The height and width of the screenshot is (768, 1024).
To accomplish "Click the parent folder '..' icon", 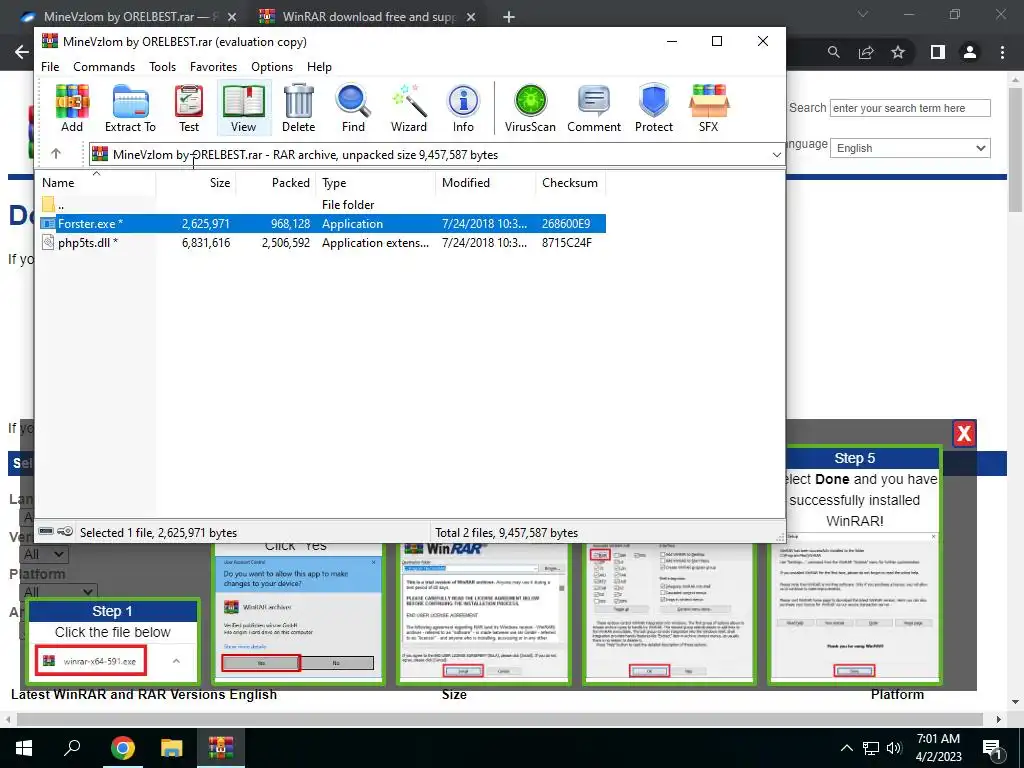I will [x=48, y=204].
